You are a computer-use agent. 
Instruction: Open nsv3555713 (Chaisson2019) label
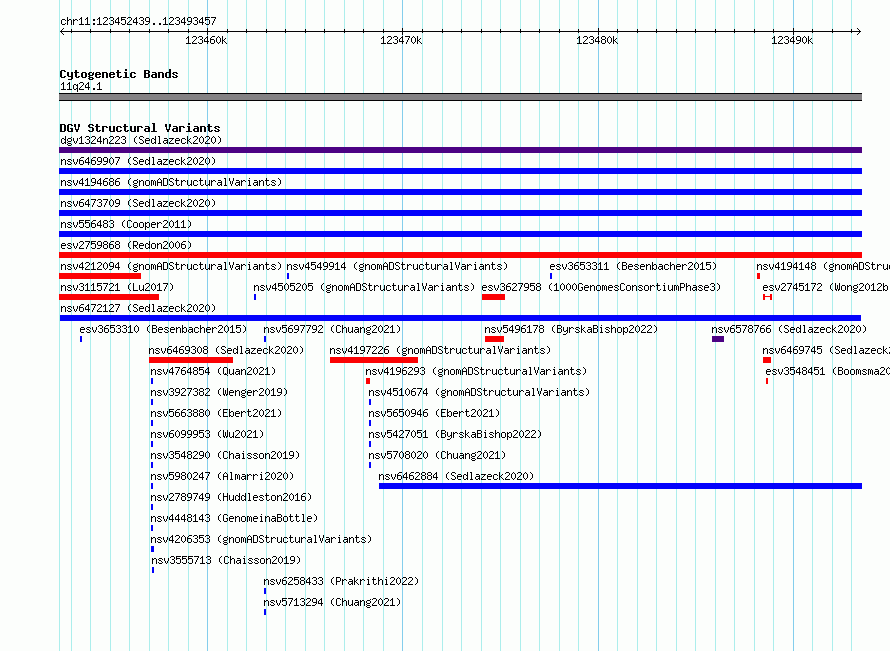tap(226, 560)
